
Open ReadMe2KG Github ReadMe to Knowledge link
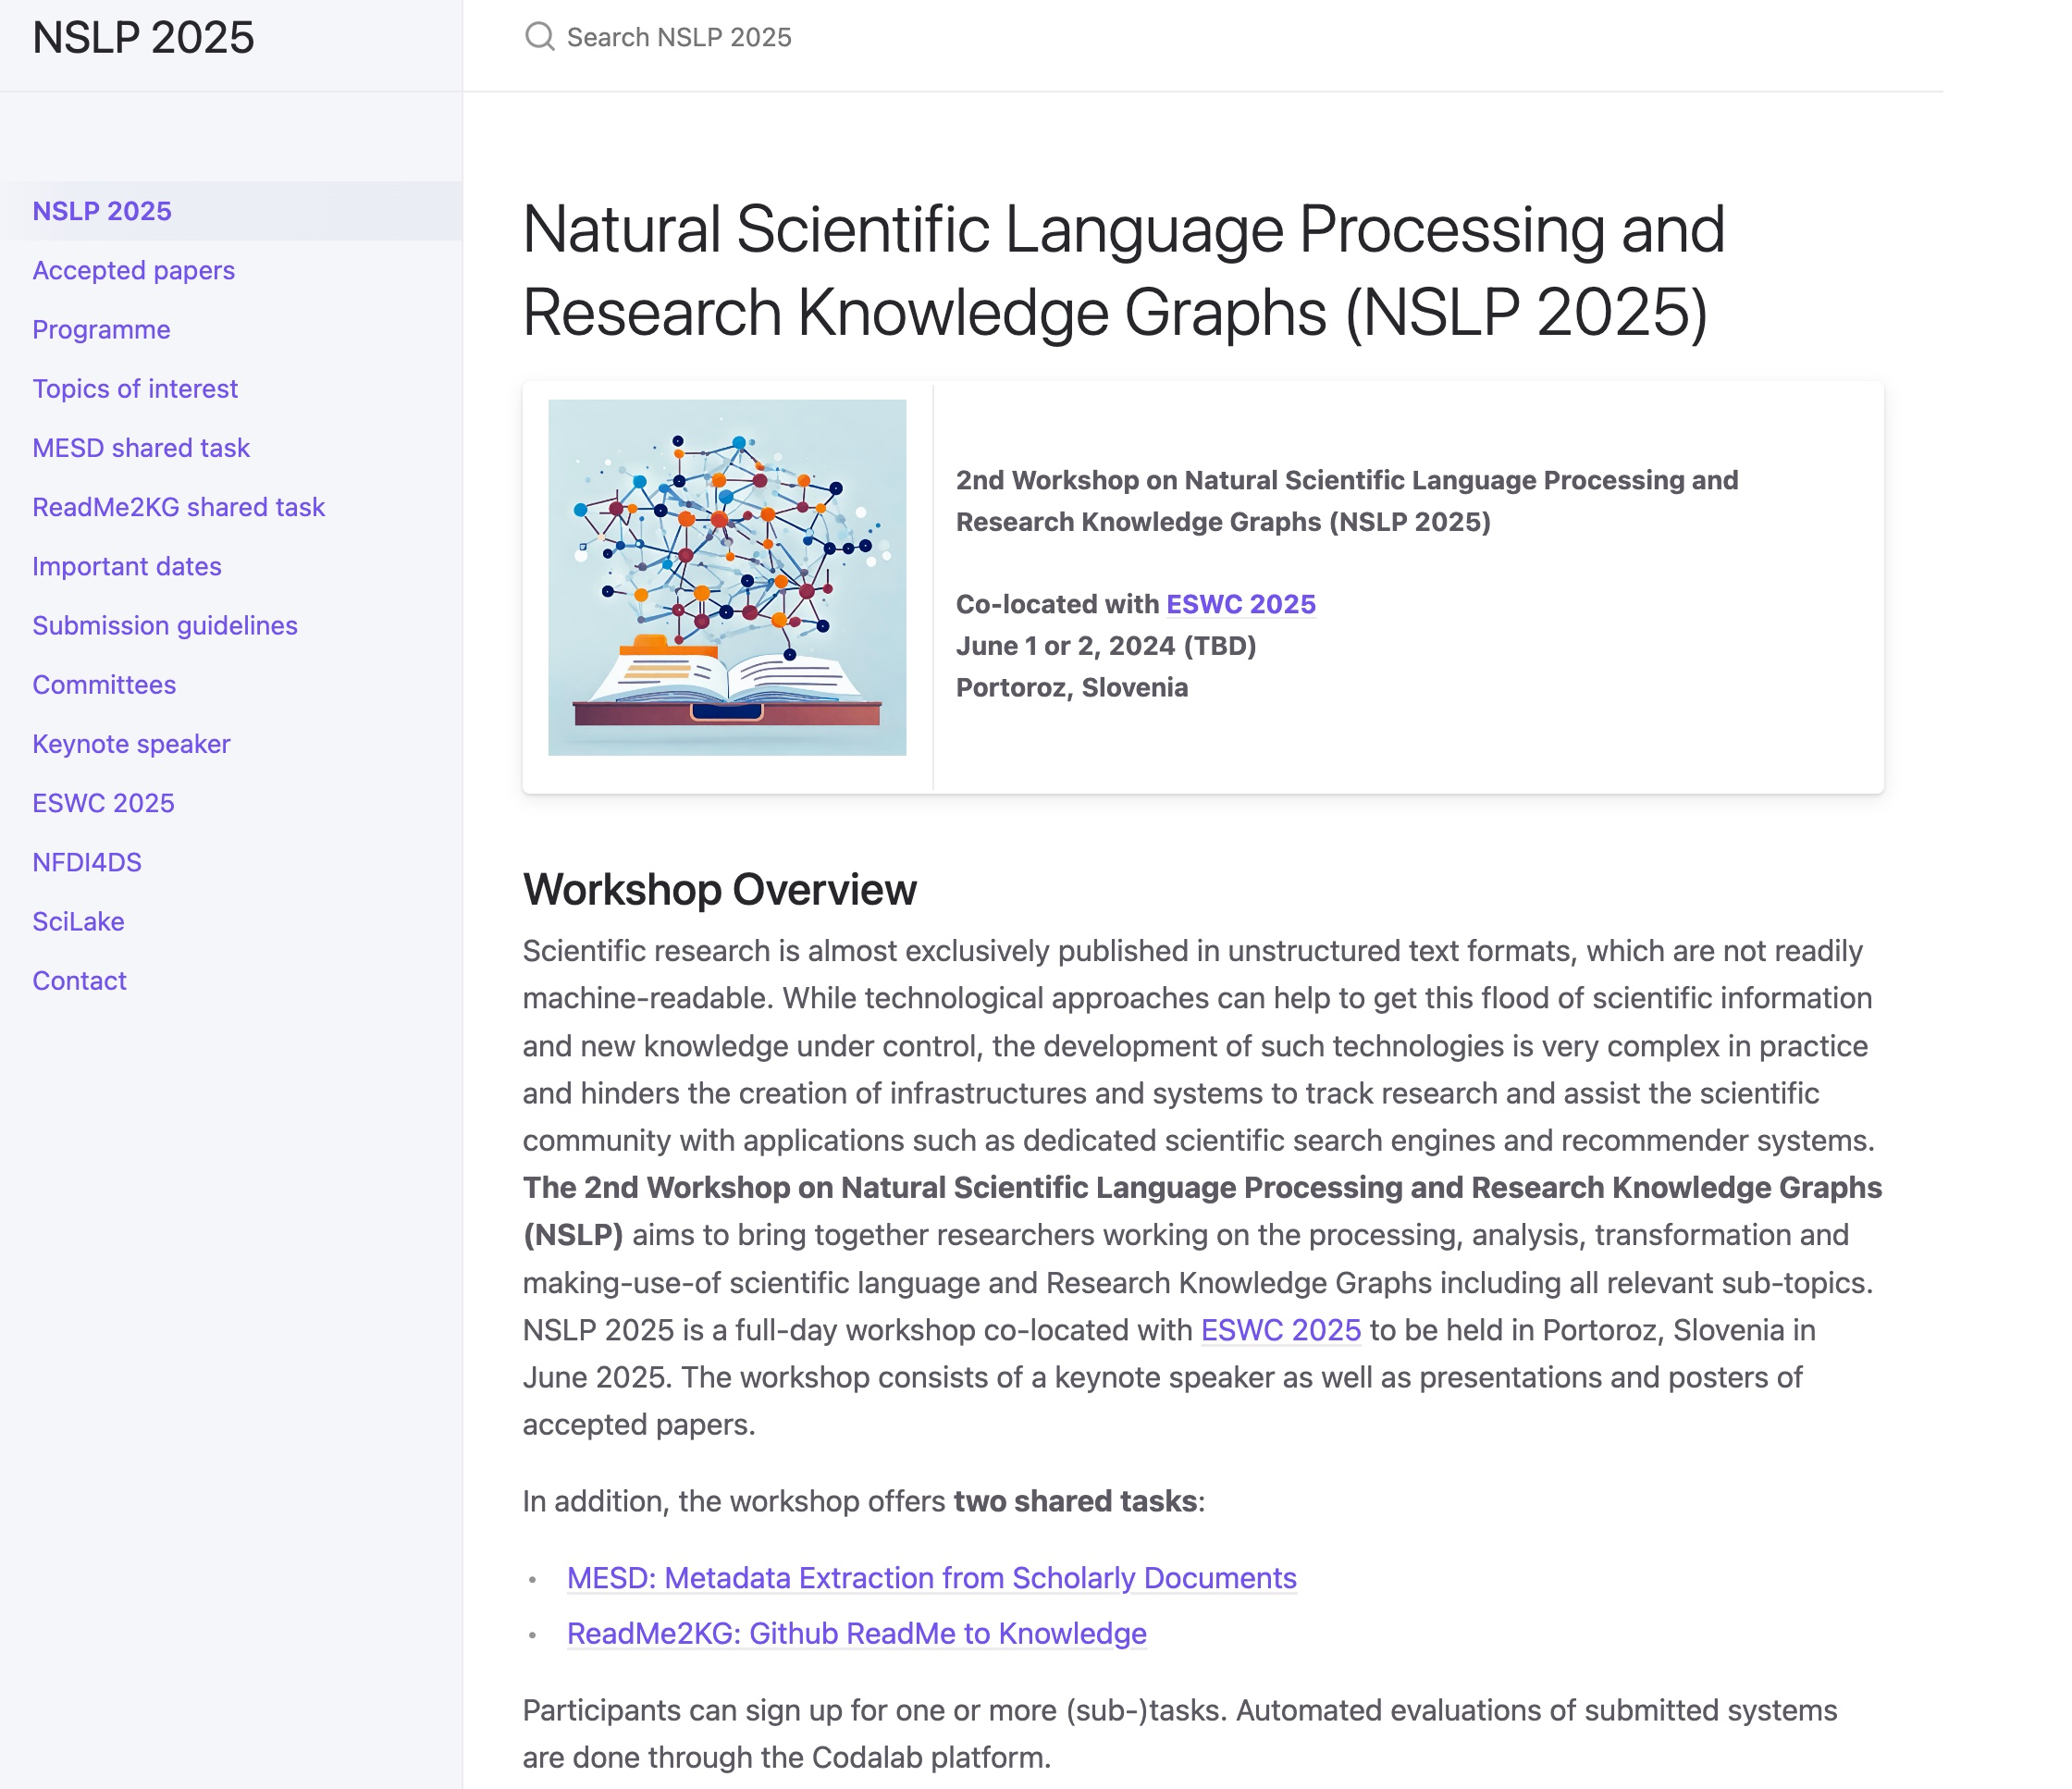(x=856, y=1633)
